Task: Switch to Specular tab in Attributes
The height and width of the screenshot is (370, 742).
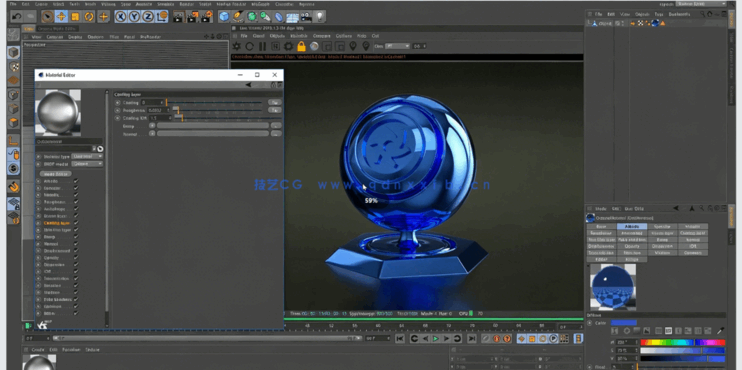Action: 662,227
